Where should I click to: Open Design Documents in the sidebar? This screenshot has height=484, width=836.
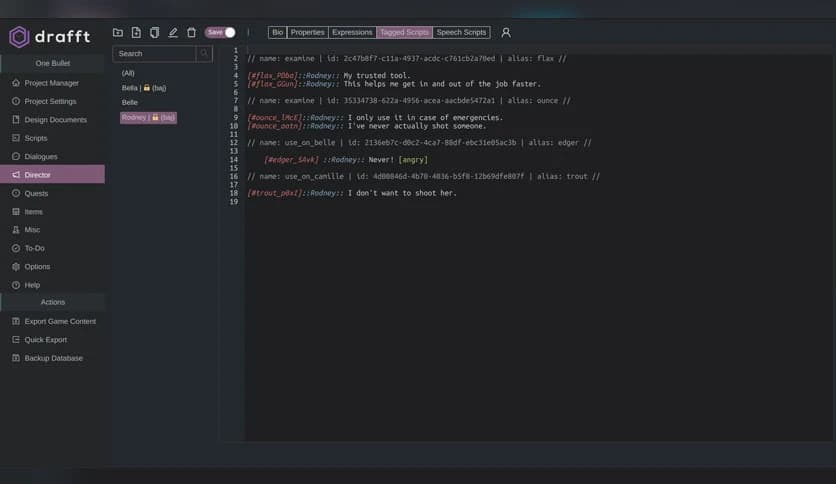pos(52,120)
